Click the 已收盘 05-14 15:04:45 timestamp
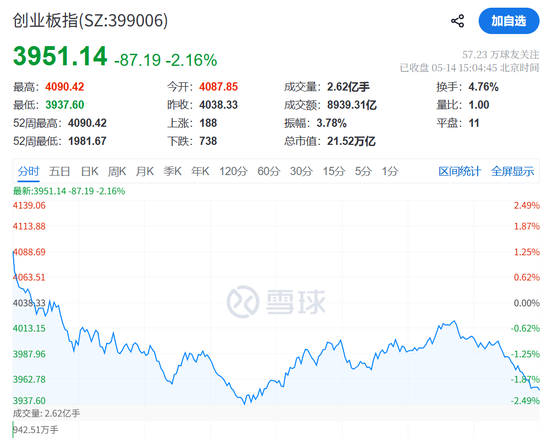Viewport: 550px width, 438px height. [469, 68]
